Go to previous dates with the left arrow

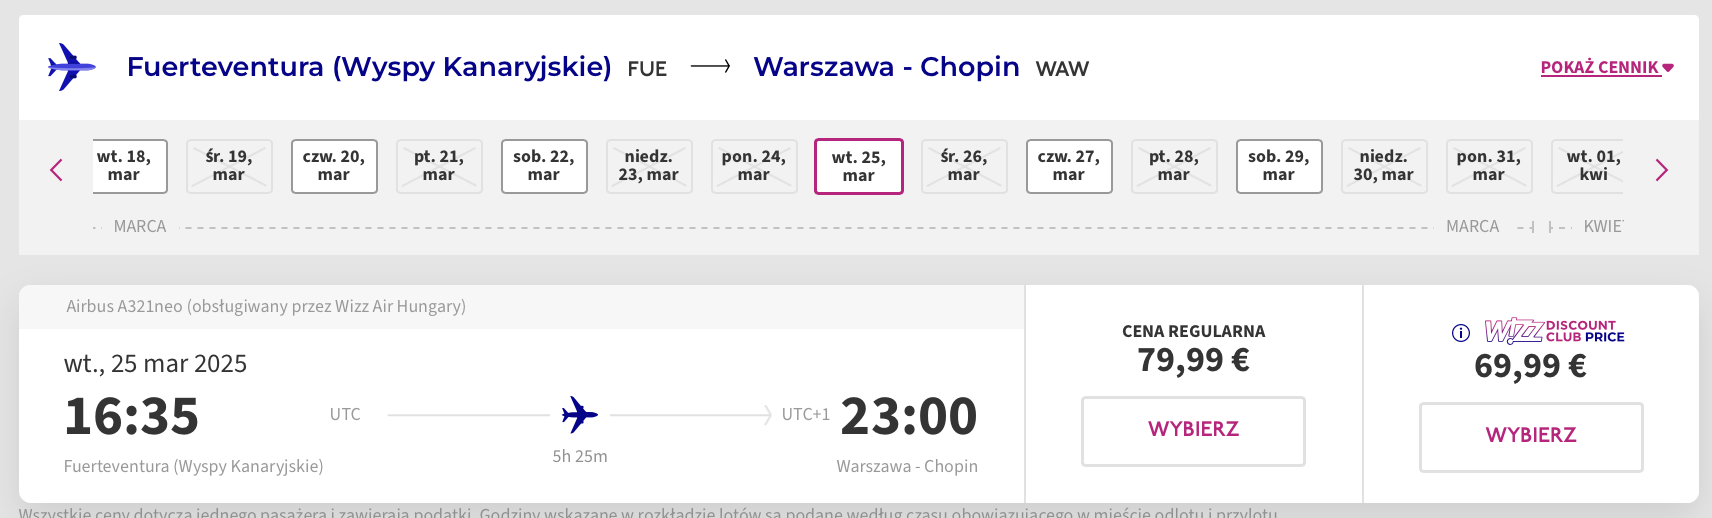point(57,170)
